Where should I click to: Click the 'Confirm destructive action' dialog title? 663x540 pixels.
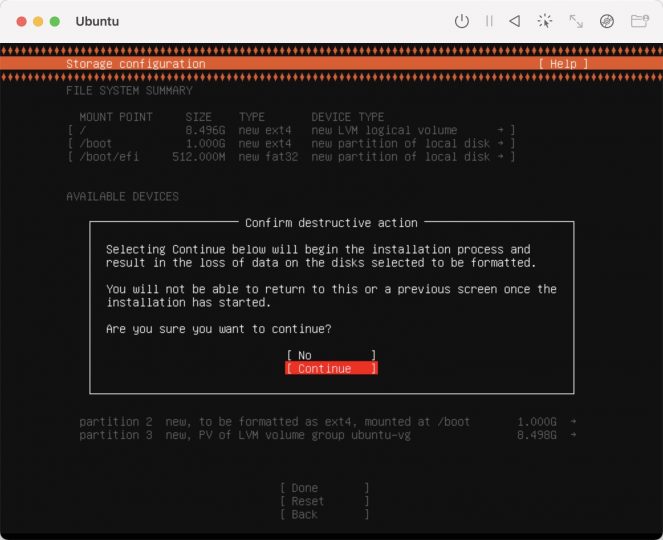coord(331,223)
